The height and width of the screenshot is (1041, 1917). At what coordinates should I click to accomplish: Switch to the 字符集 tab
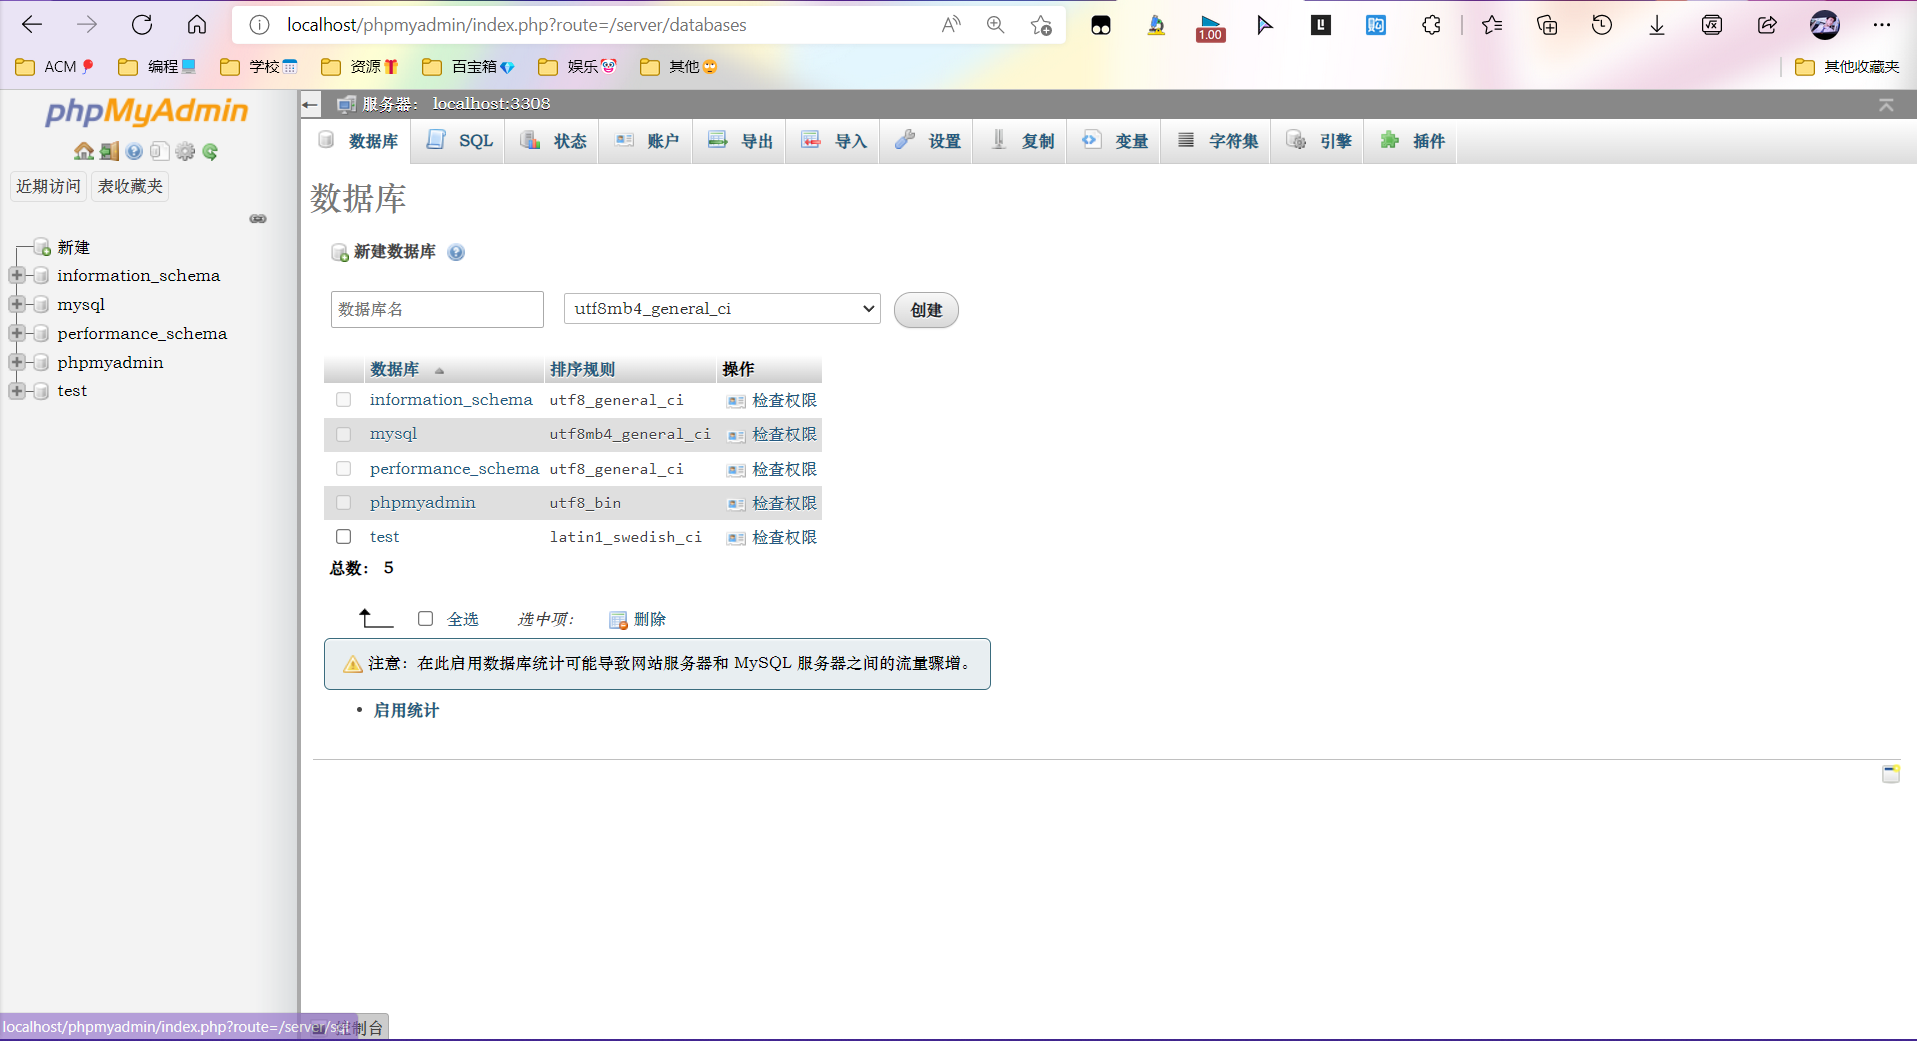(1218, 141)
